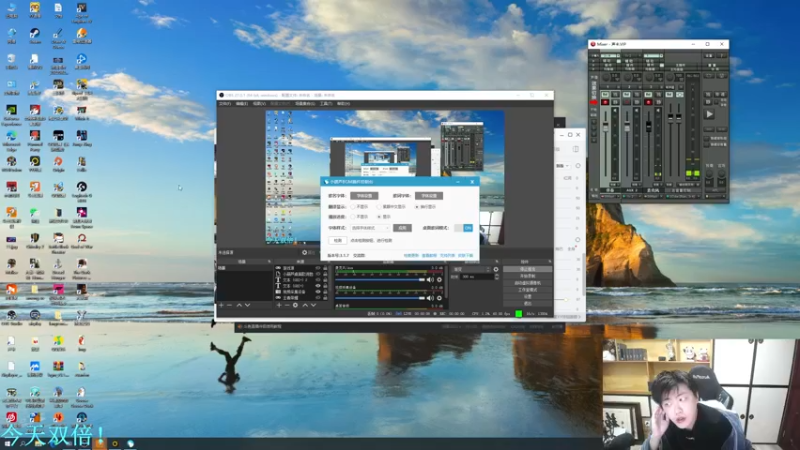
Task: Mute the 麦克风/Aux track speaker icon
Action: [431, 280]
